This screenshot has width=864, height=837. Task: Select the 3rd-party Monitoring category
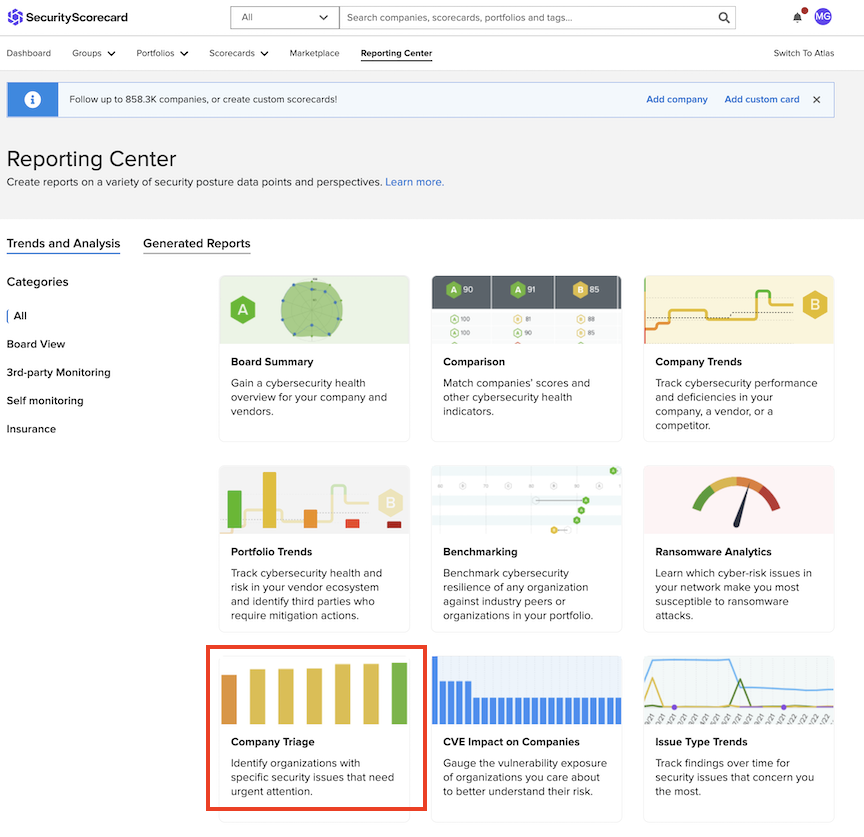58,372
